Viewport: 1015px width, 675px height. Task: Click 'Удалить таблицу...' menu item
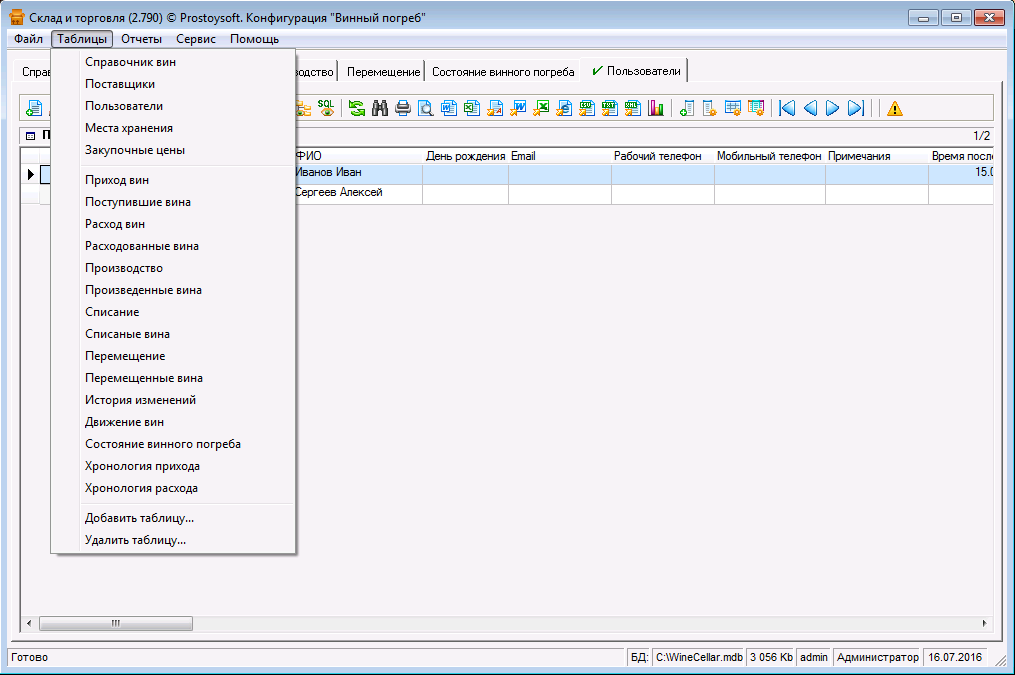click(135, 540)
